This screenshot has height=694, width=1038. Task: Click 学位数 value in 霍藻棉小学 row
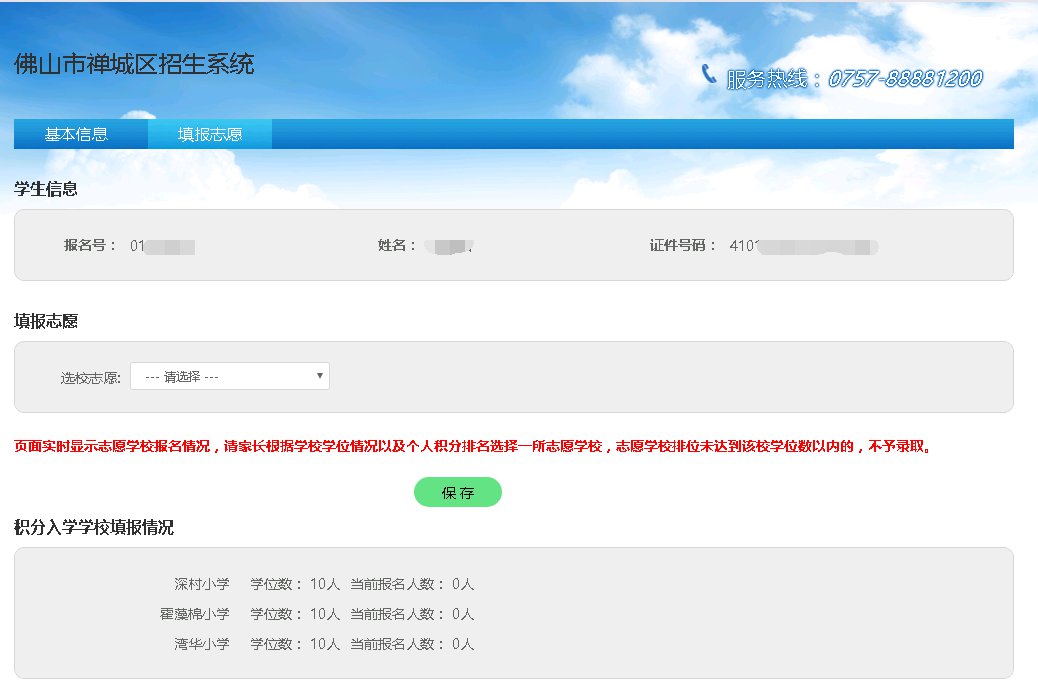[x=325, y=614]
